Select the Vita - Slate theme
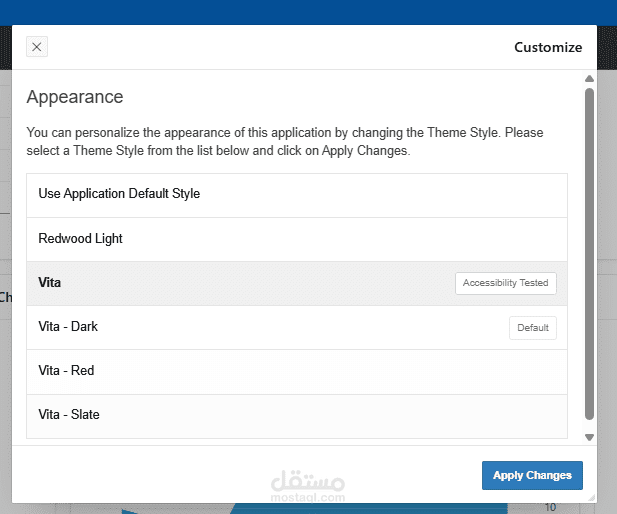Screen dimensions: 617x514 (x=69, y=415)
